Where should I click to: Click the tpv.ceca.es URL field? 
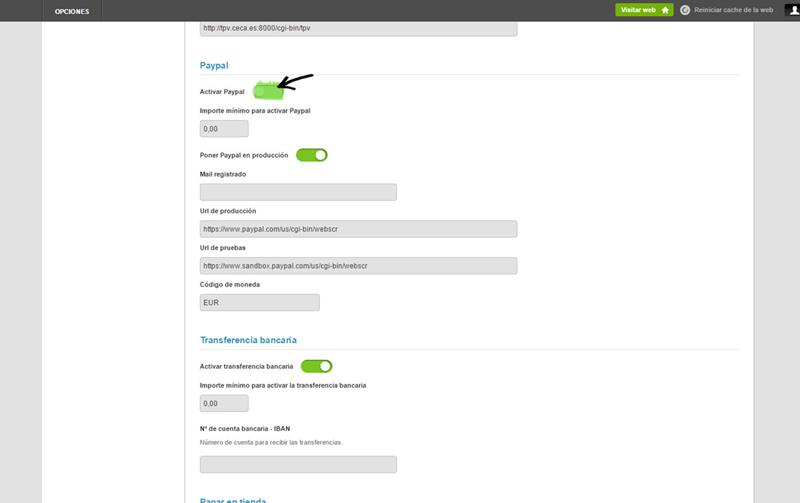(358, 29)
